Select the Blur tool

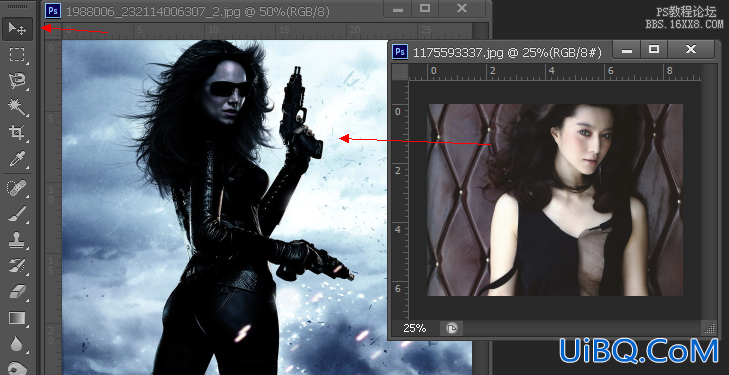pos(17,344)
